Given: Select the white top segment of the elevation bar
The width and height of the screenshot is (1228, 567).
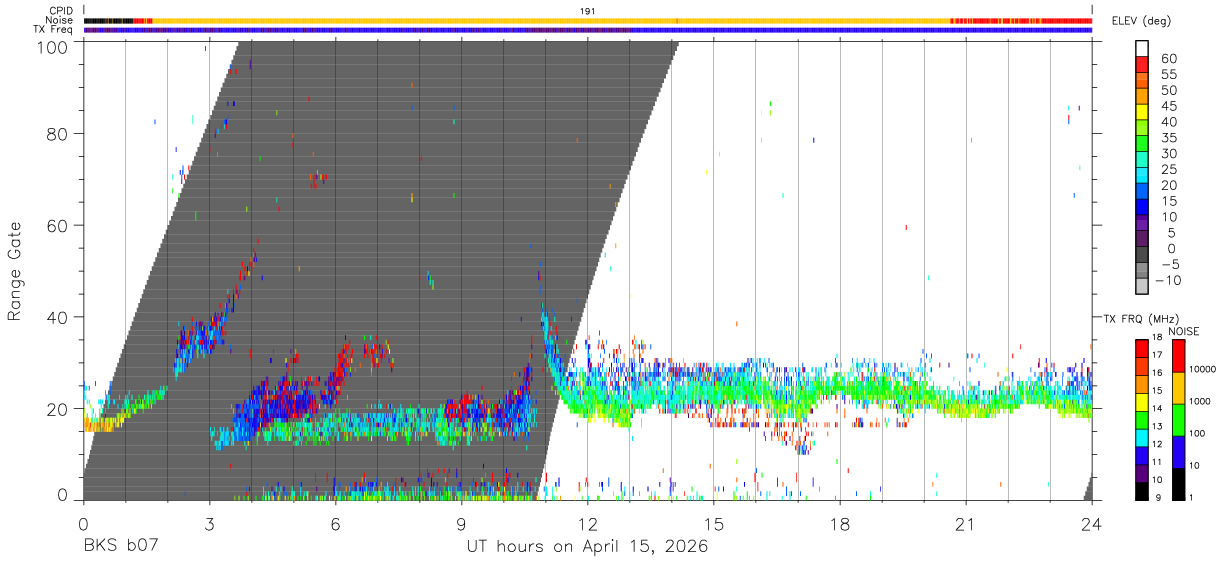Looking at the screenshot, I should [1142, 49].
